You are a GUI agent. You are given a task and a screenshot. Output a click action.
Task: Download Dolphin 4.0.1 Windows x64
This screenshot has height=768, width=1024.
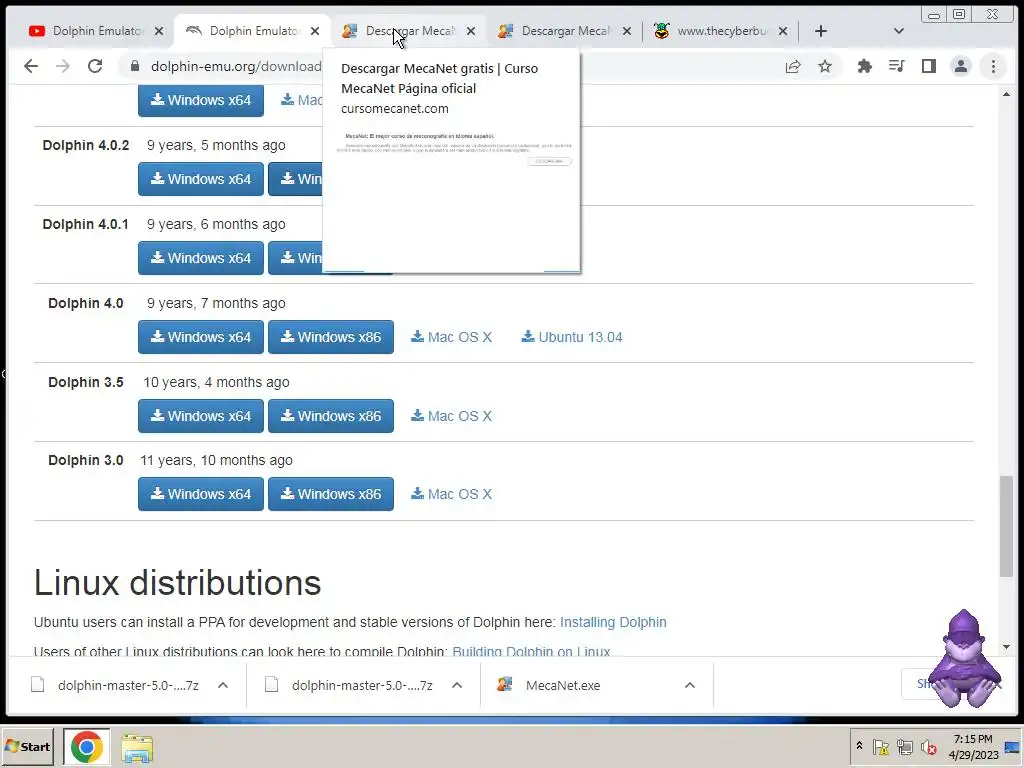pos(200,258)
